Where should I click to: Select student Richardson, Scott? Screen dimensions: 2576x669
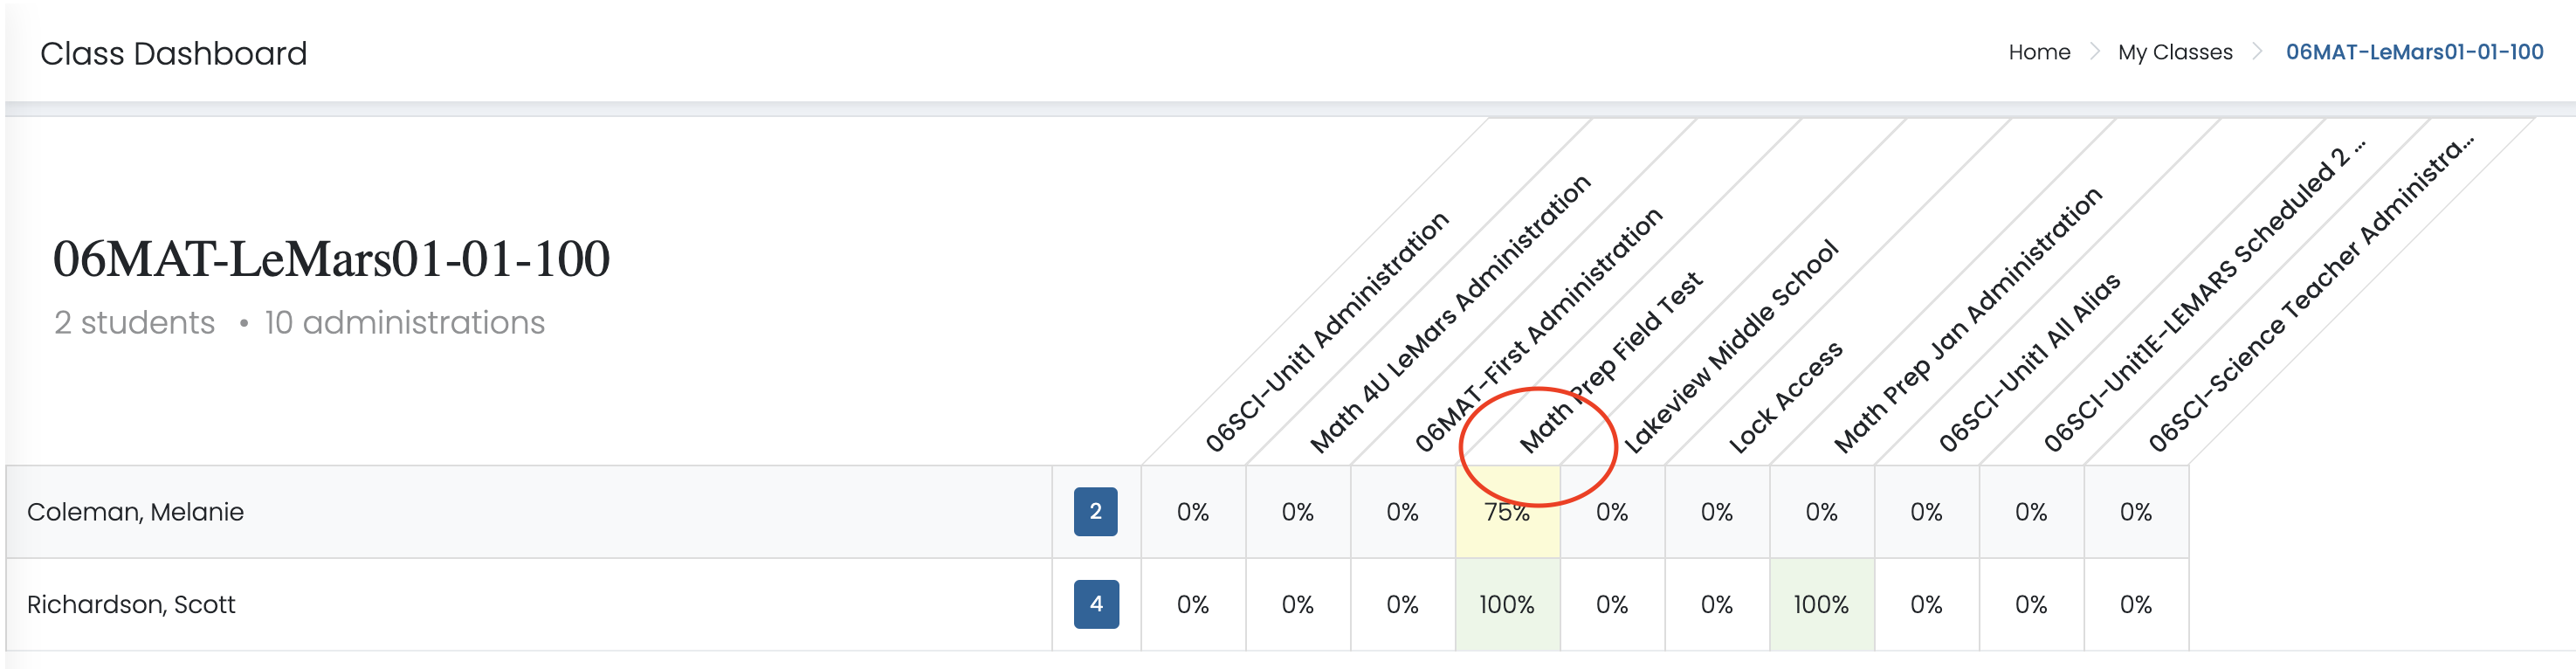(131, 604)
